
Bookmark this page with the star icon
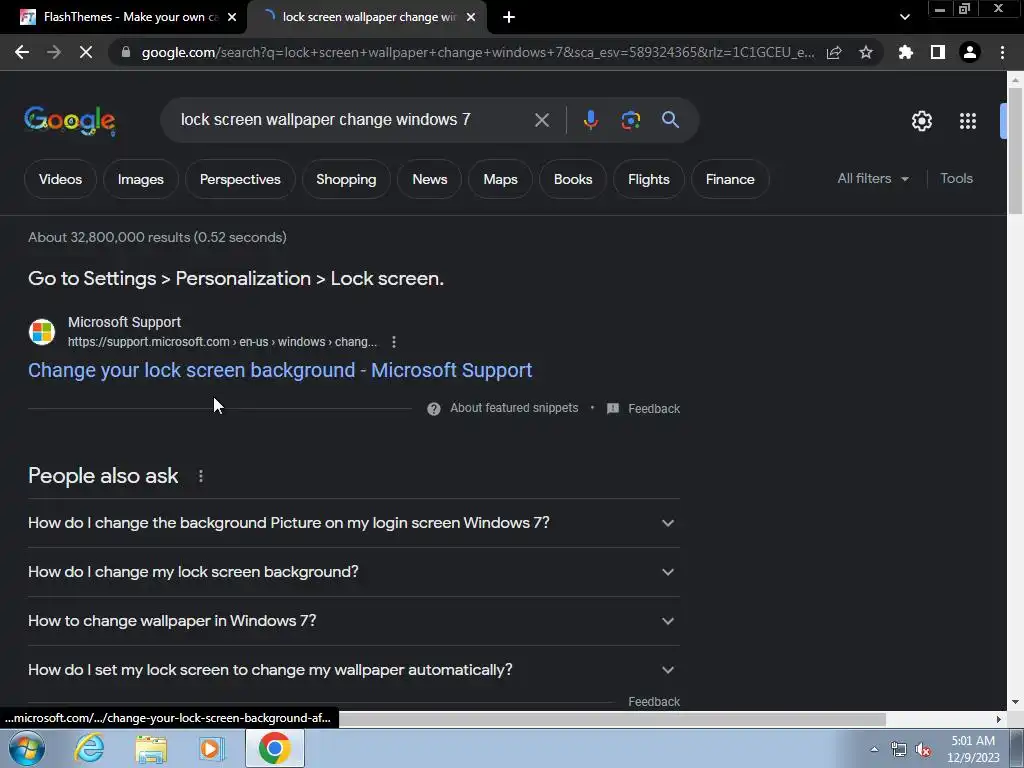pyautogui.click(x=866, y=52)
